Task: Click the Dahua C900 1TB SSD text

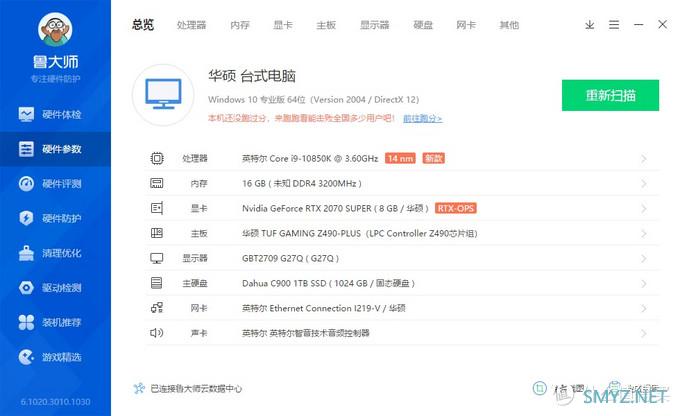Action: 328,283
